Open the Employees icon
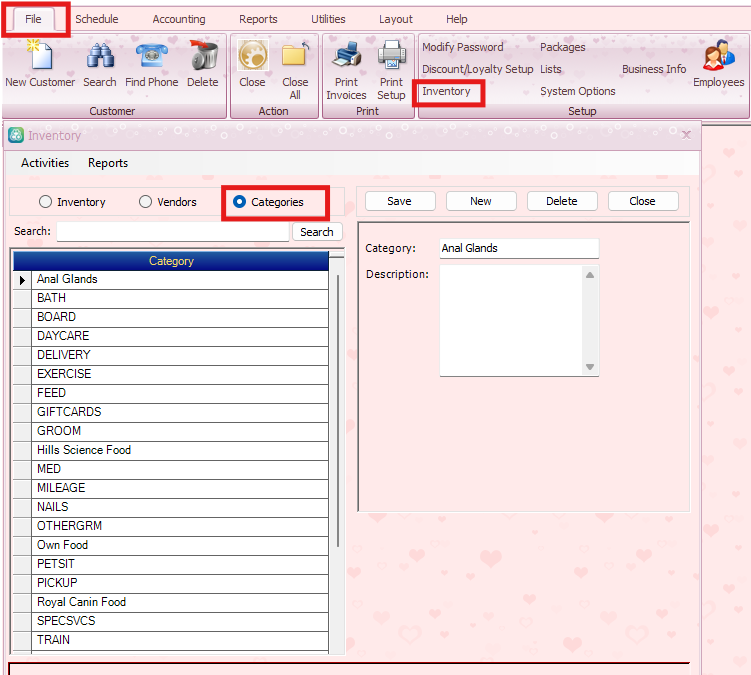This screenshot has width=751, height=675. (718, 58)
